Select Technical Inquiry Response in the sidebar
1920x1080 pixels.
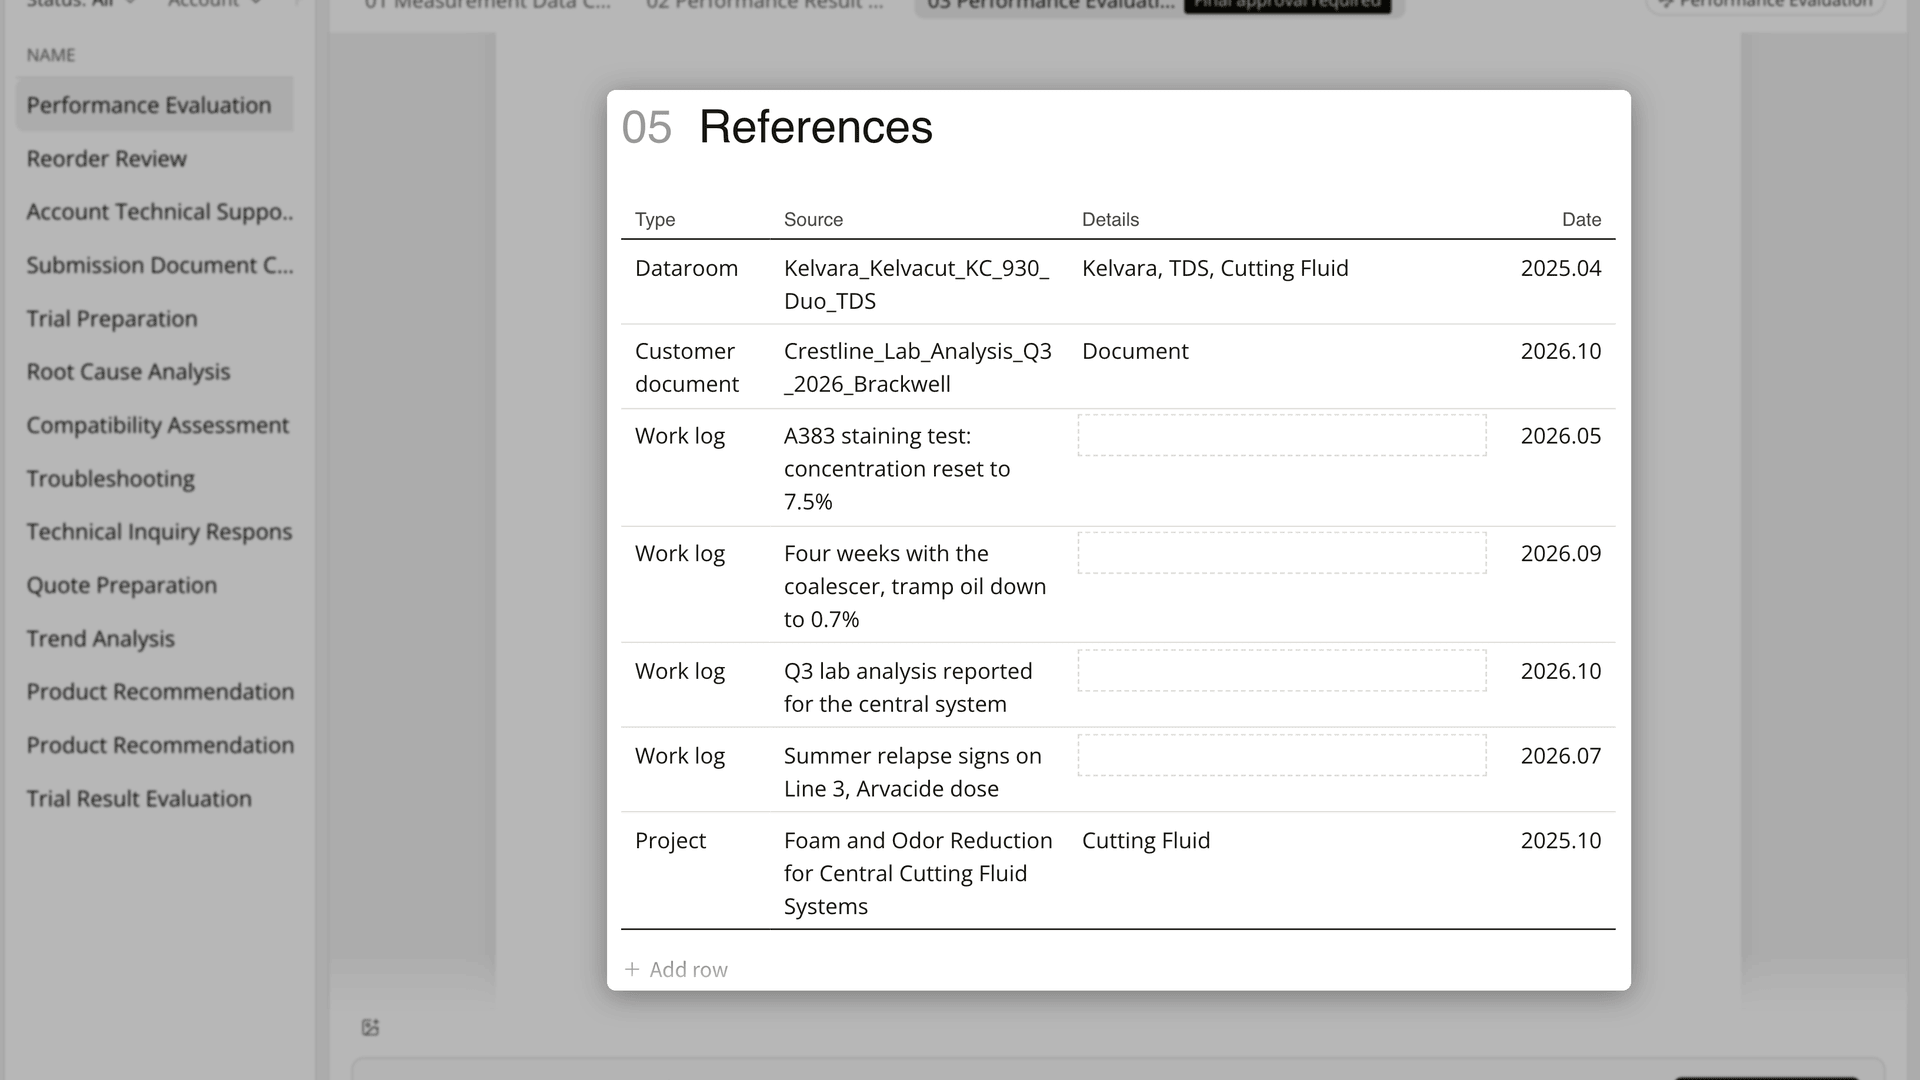159,532
